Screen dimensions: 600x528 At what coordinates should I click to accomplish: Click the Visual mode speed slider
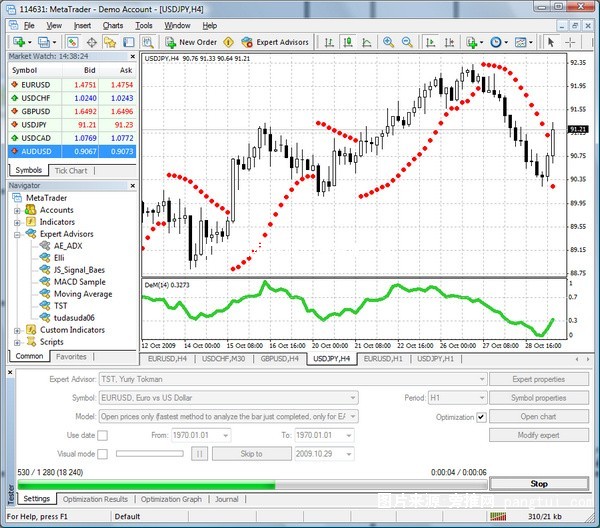pos(150,453)
